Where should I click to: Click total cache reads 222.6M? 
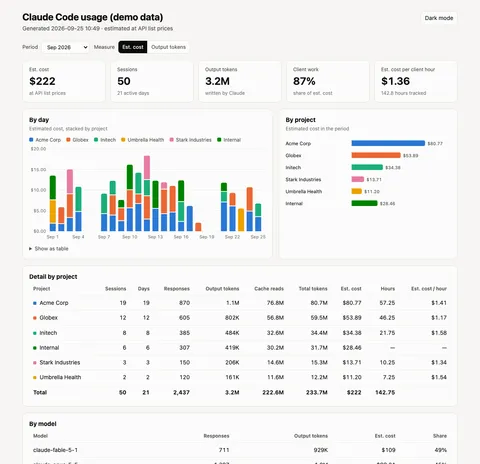[x=273, y=392]
